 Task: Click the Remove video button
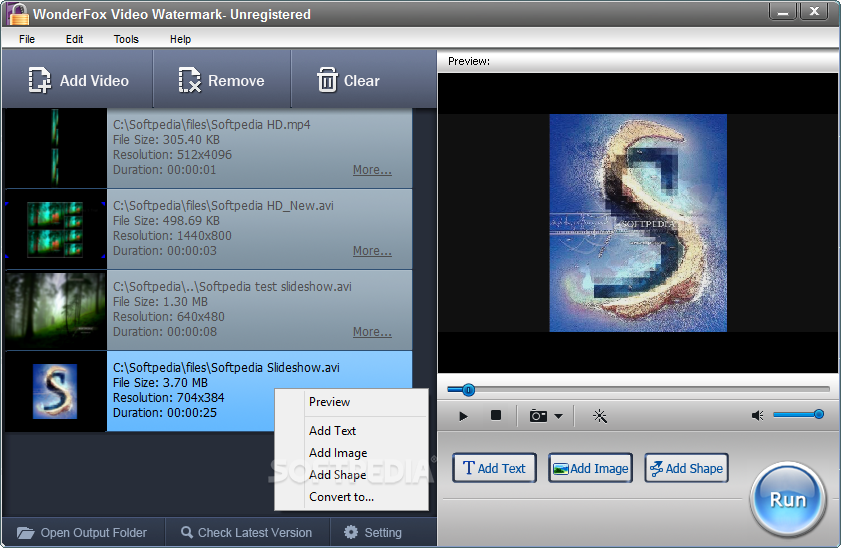coord(222,80)
